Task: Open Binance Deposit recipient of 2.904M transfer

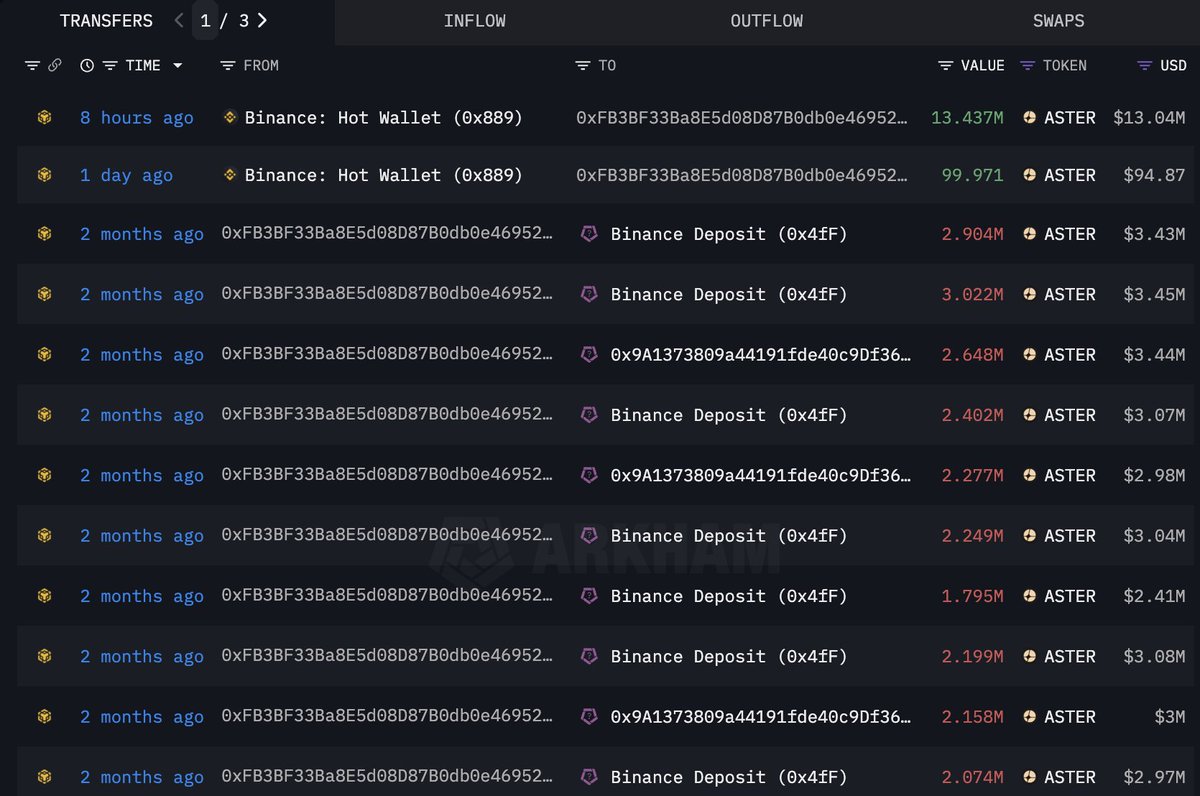Action: click(x=728, y=234)
